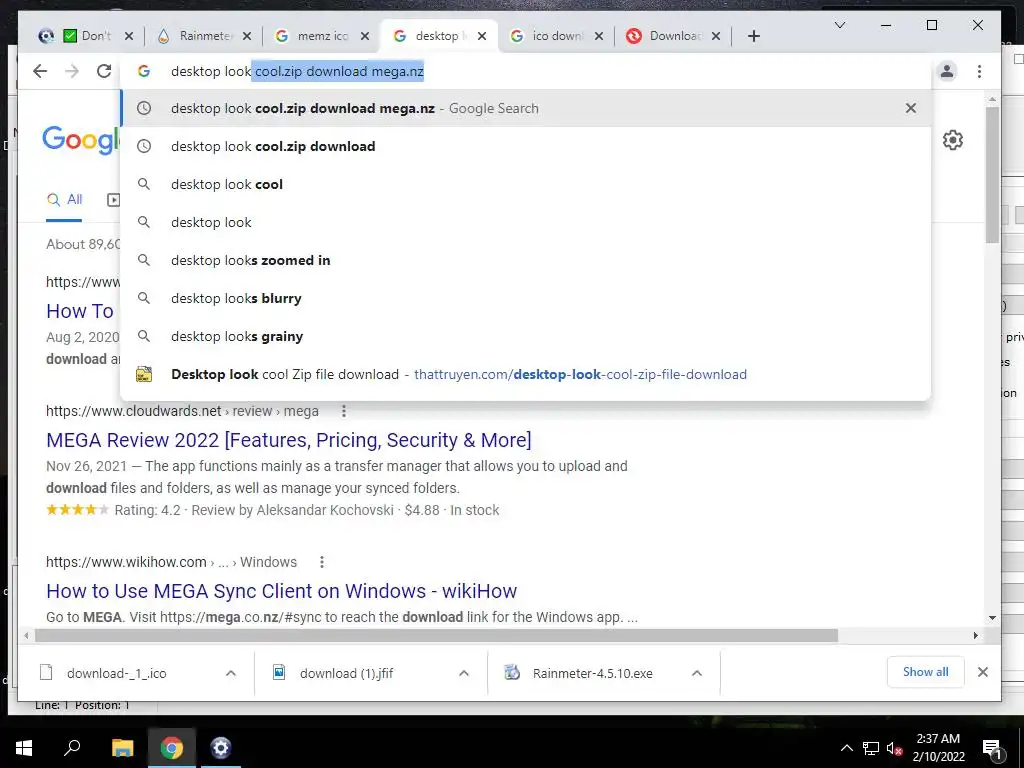Open downloaded download (1).jfif file
Image resolution: width=1024 pixels, height=768 pixels.
click(346, 673)
